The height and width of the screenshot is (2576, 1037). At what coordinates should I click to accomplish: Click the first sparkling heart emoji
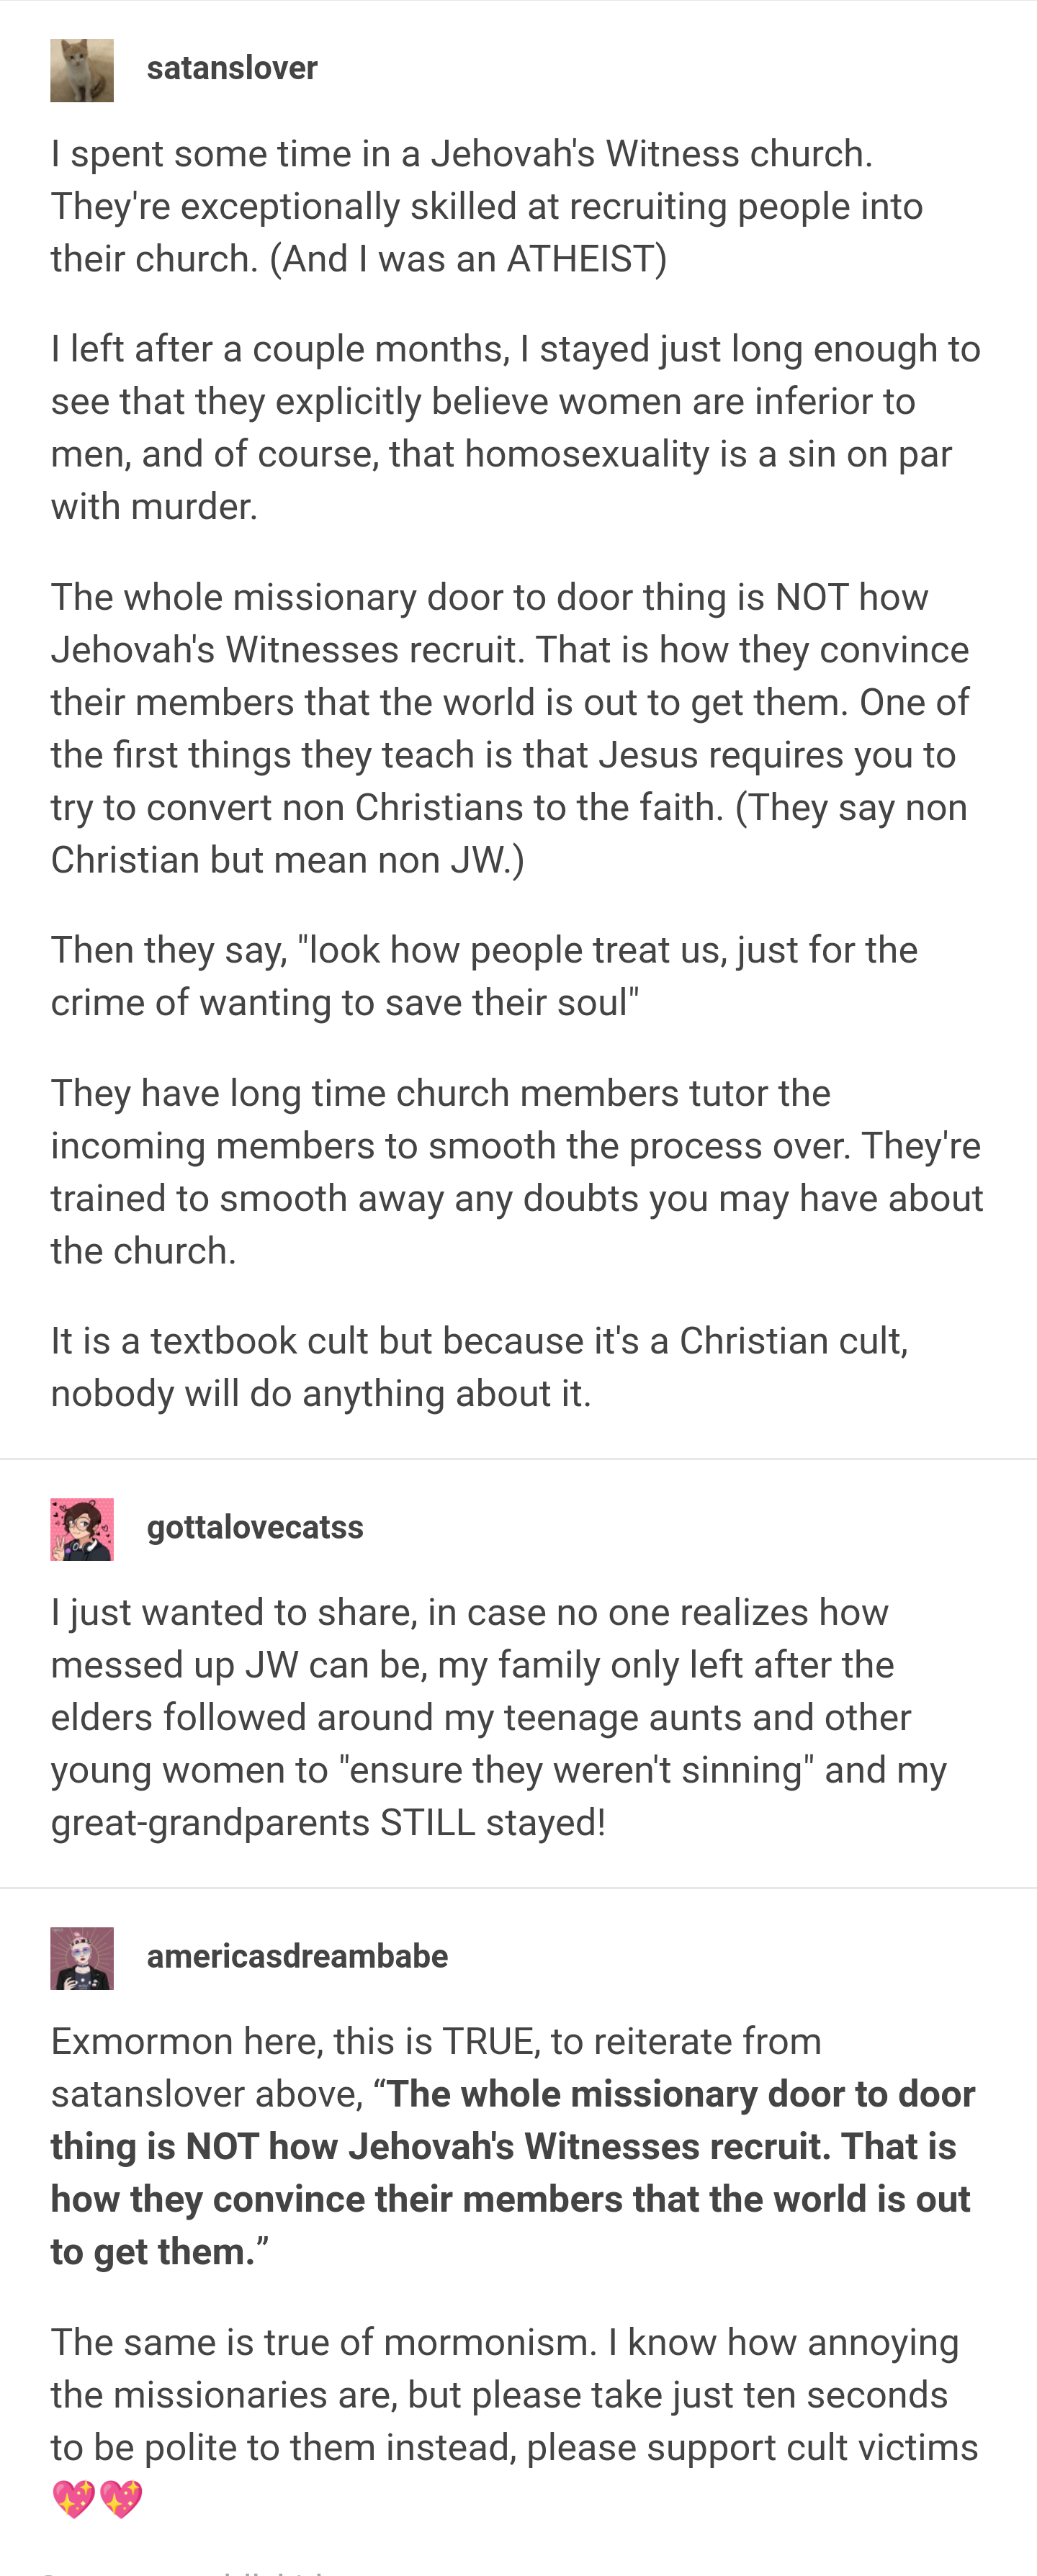point(73,2500)
